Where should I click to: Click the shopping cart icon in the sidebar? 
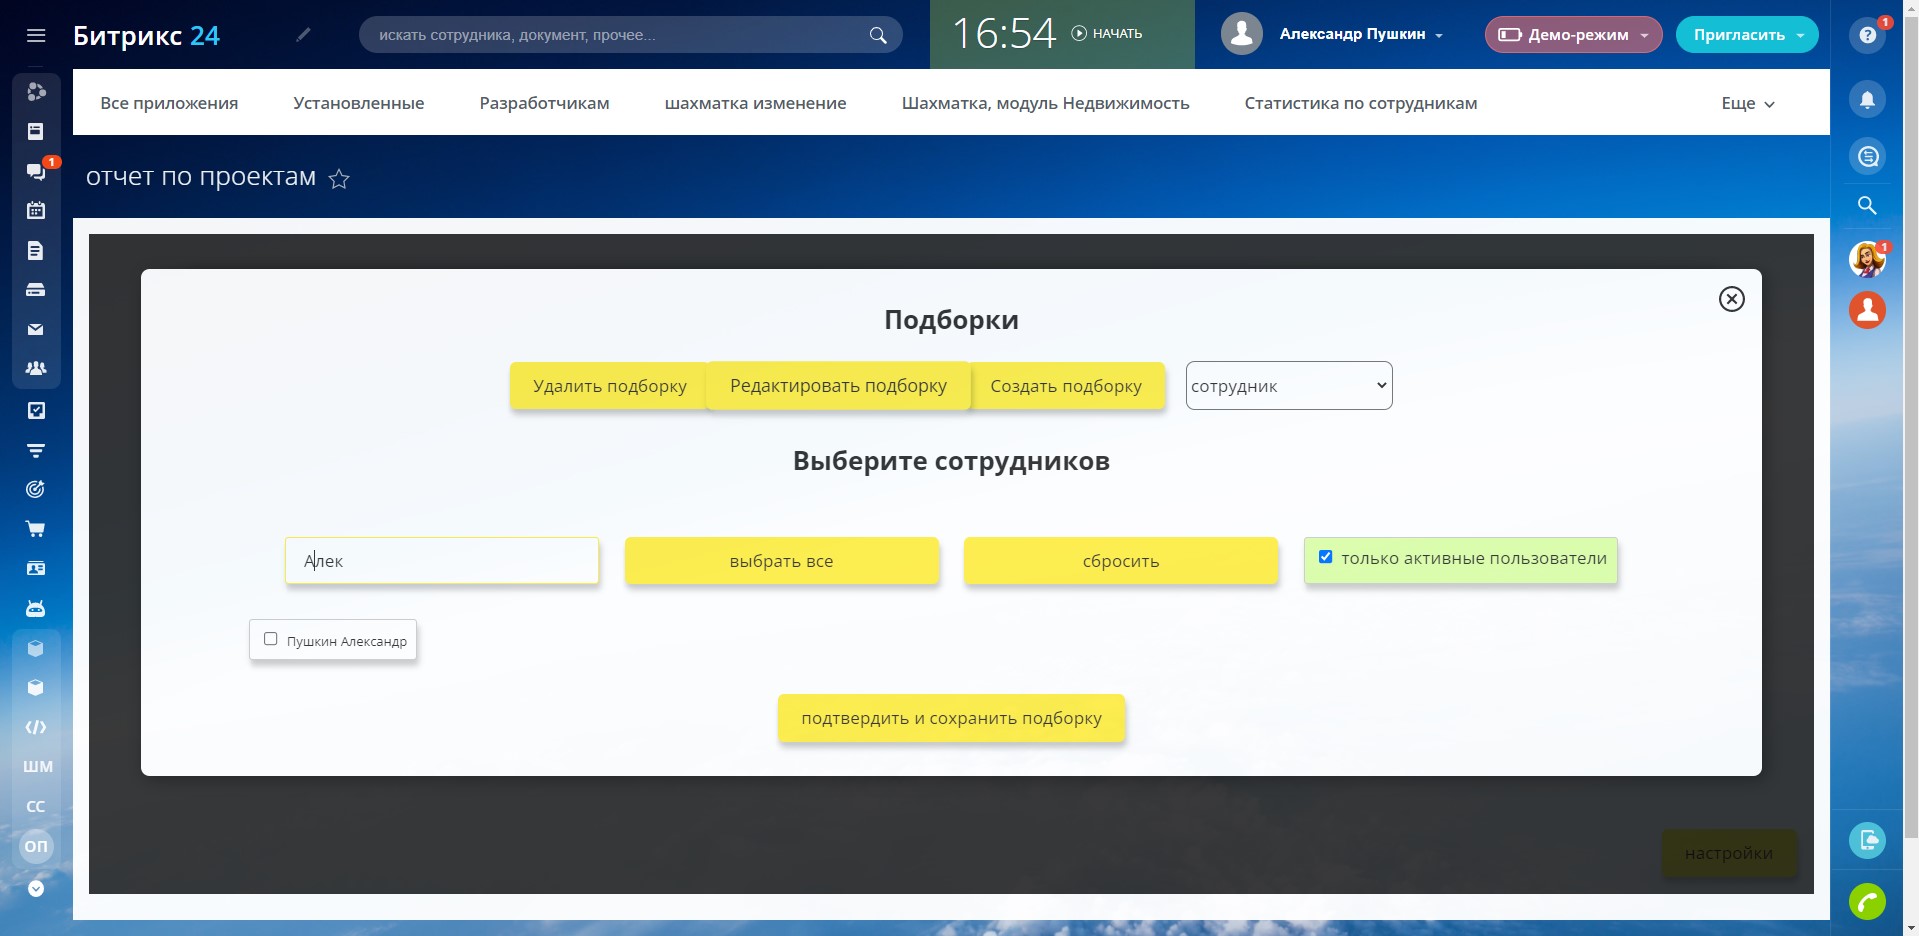point(36,529)
